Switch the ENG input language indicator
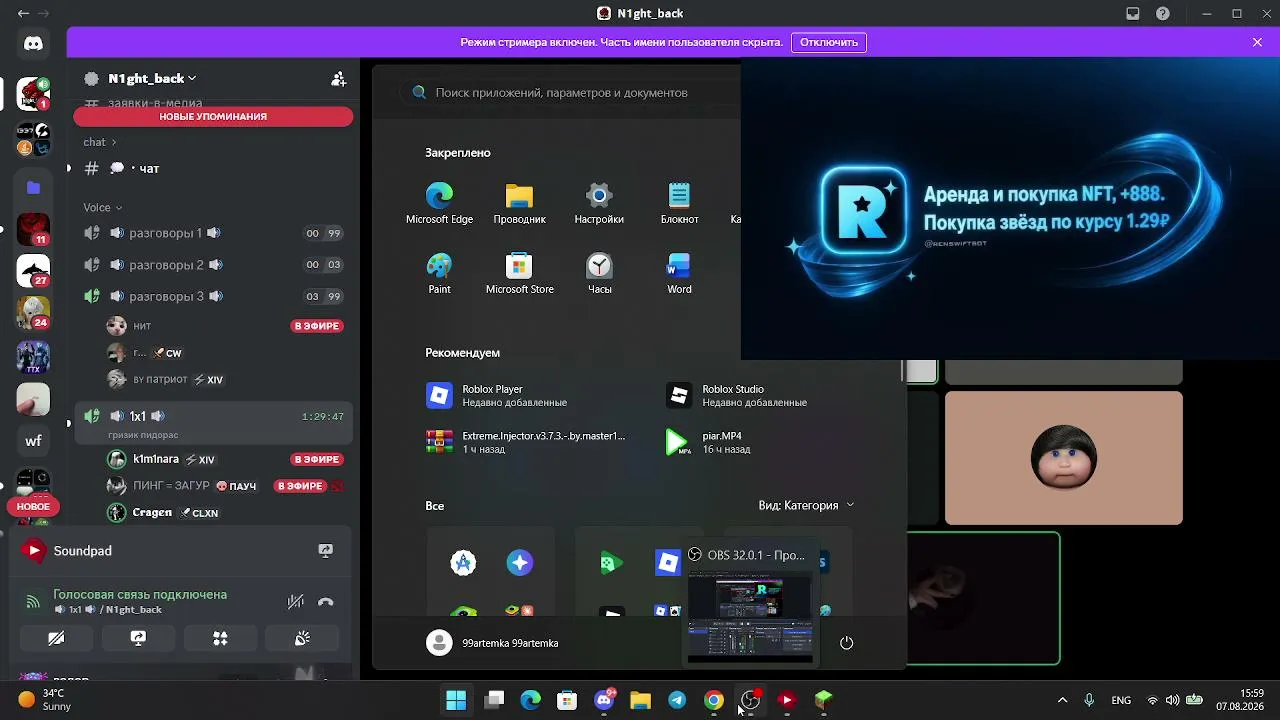 point(1121,700)
